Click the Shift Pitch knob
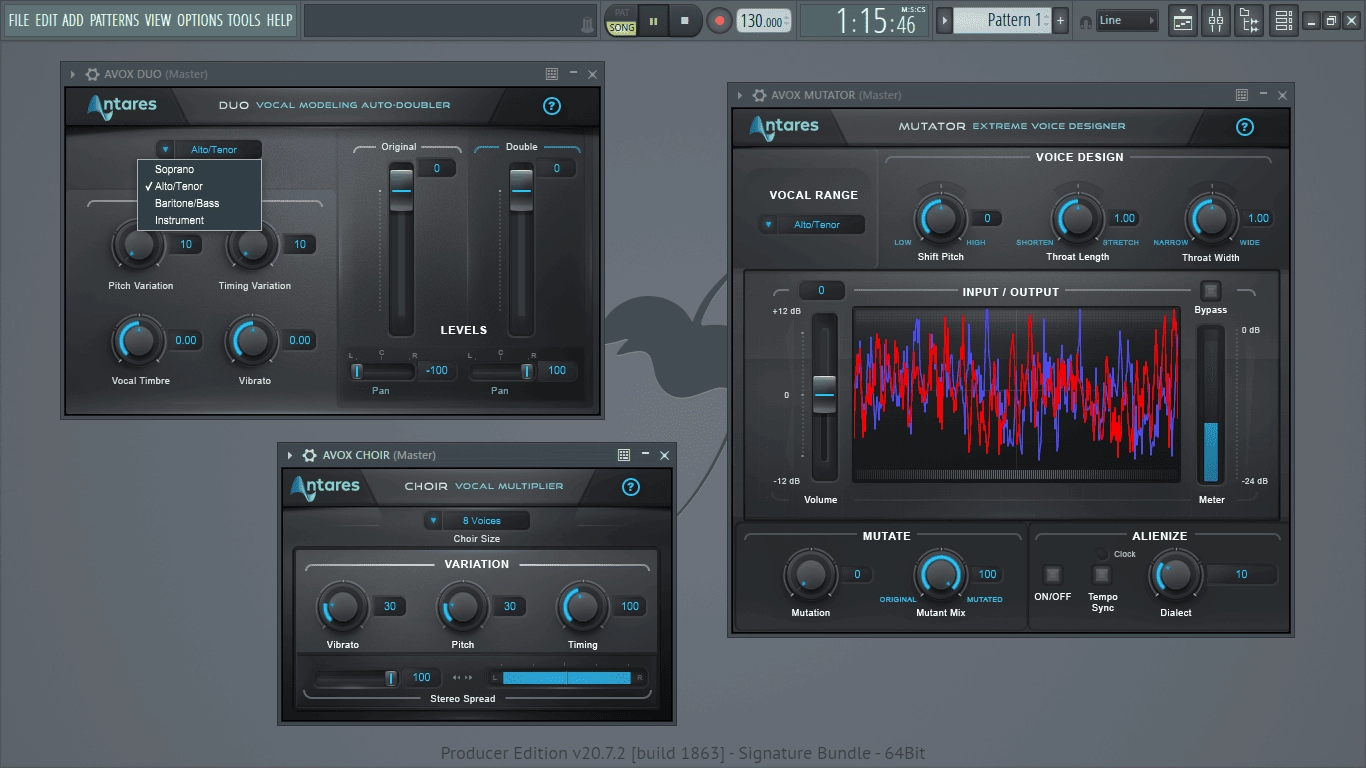The height and width of the screenshot is (768, 1366). tap(941, 219)
